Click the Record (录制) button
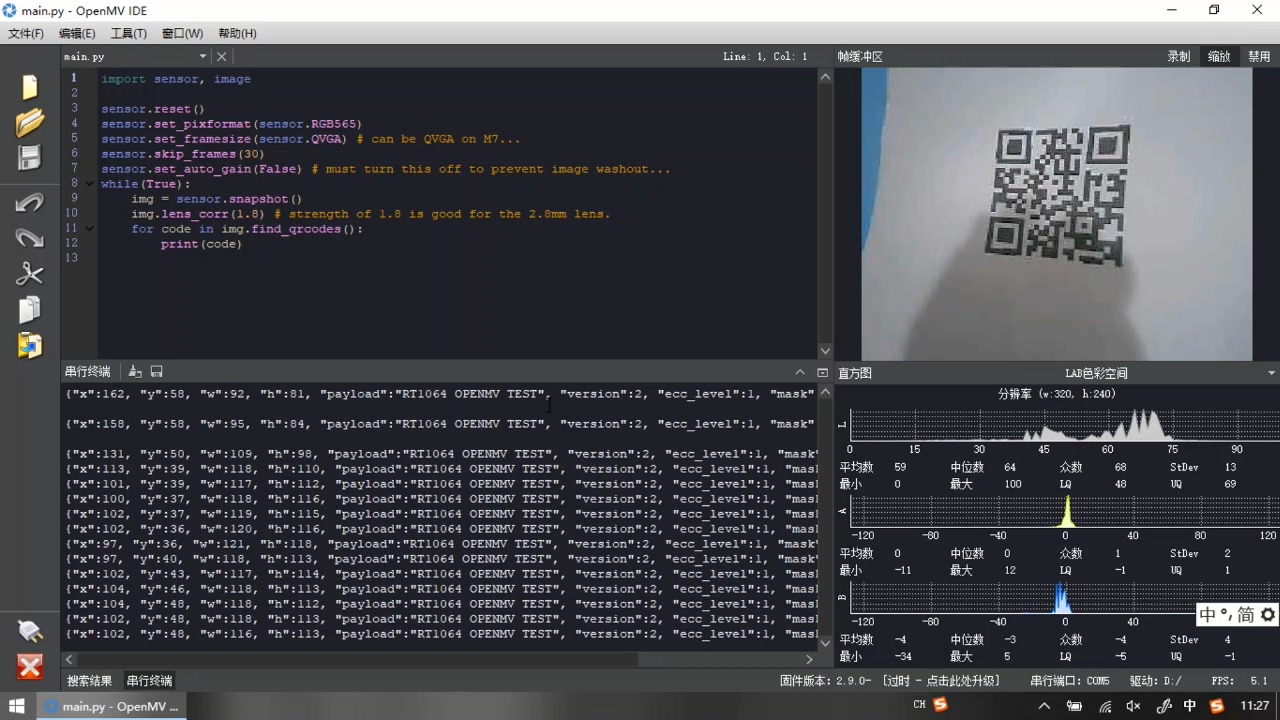 point(1179,57)
